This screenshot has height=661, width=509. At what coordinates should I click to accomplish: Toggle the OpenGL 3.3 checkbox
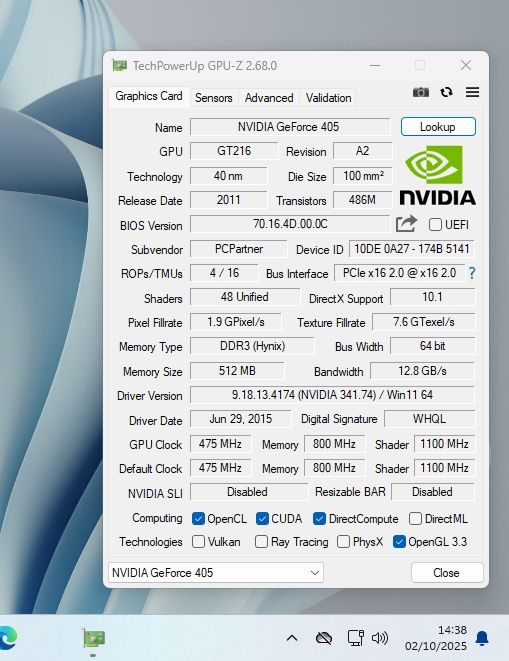point(399,542)
